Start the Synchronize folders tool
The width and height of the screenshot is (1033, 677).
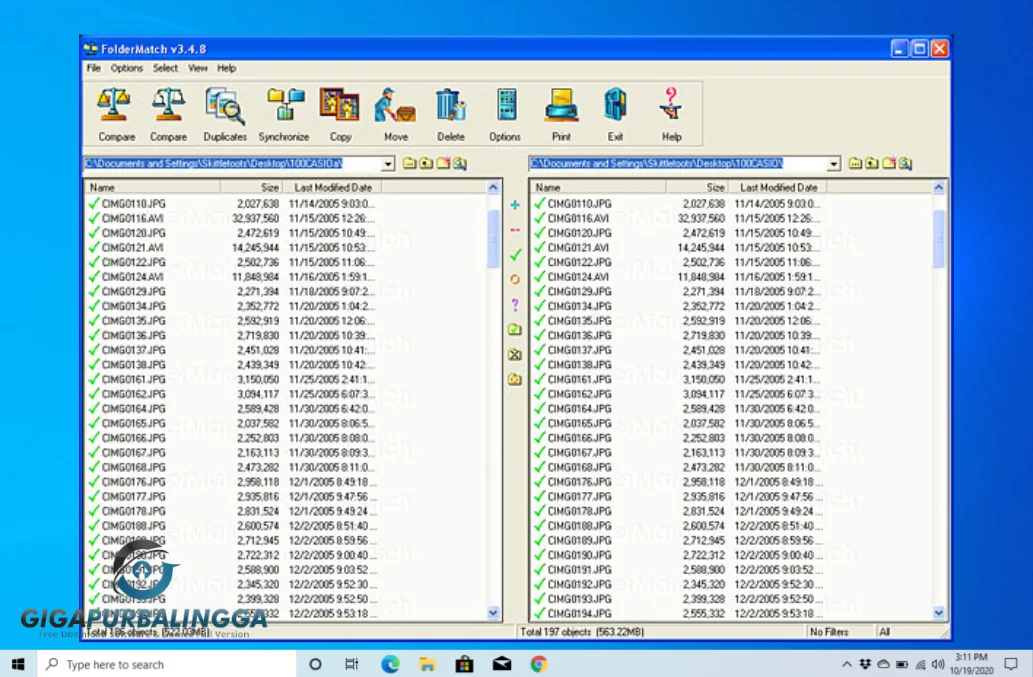point(284,115)
